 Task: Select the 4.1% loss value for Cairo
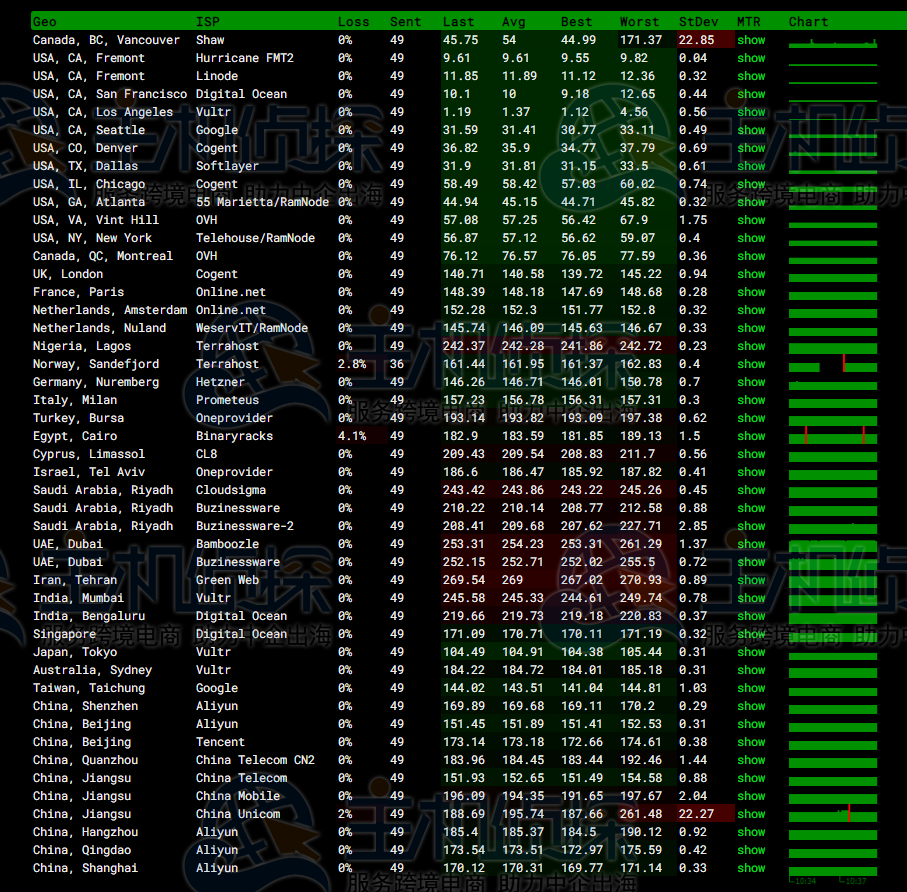click(x=353, y=436)
